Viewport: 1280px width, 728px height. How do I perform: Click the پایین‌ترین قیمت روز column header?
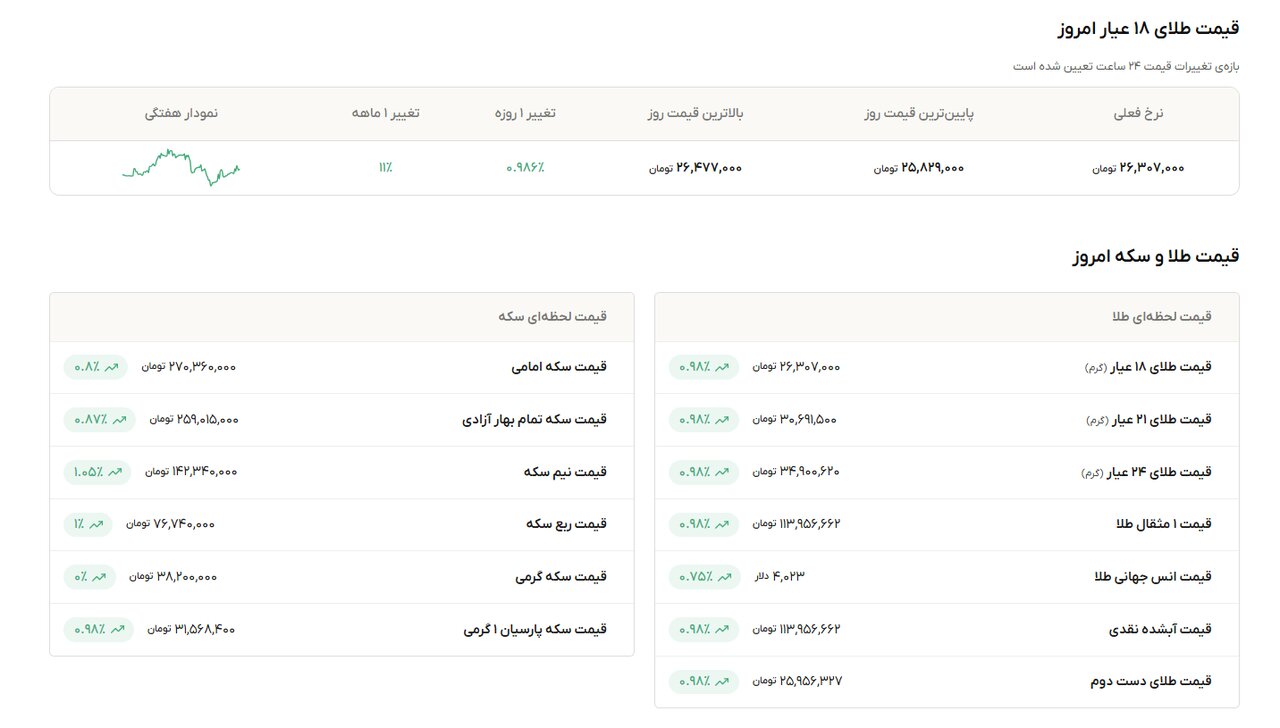(919, 113)
